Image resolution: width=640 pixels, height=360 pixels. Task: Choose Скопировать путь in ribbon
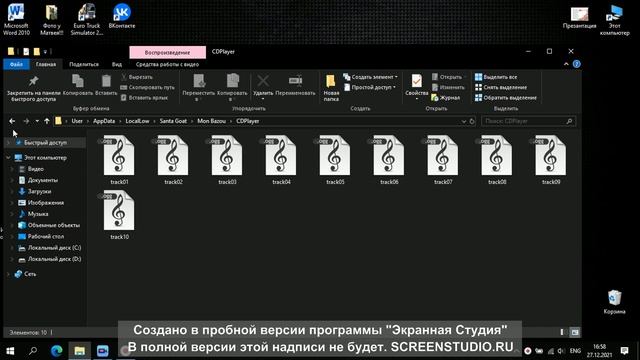(x=147, y=87)
